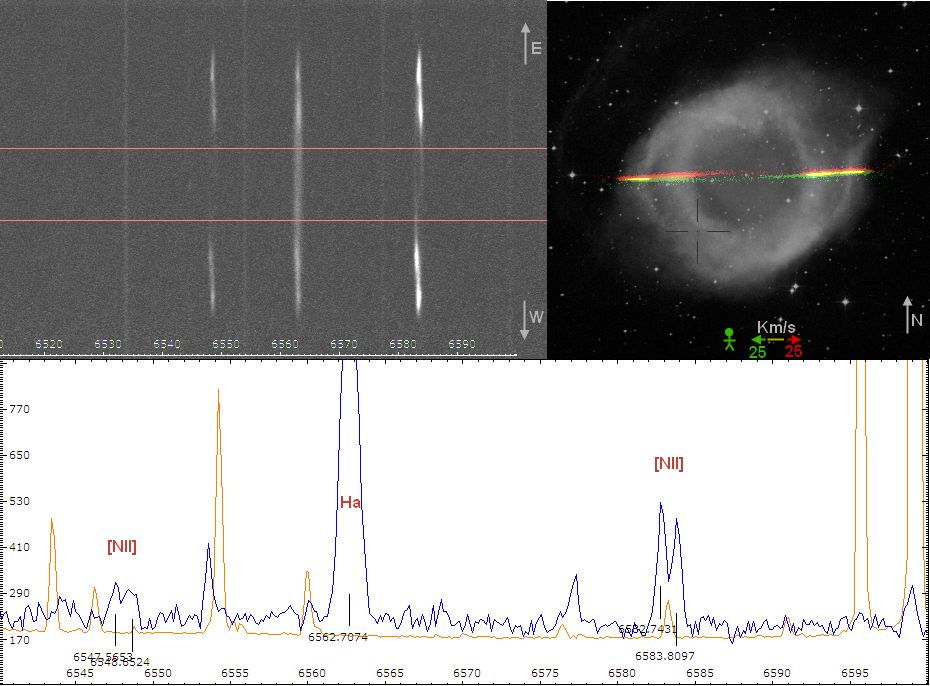Click the 6583.8097 wavelength marker
Image resolution: width=930 pixels, height=686 pixels.
click(x=665, y=655)
